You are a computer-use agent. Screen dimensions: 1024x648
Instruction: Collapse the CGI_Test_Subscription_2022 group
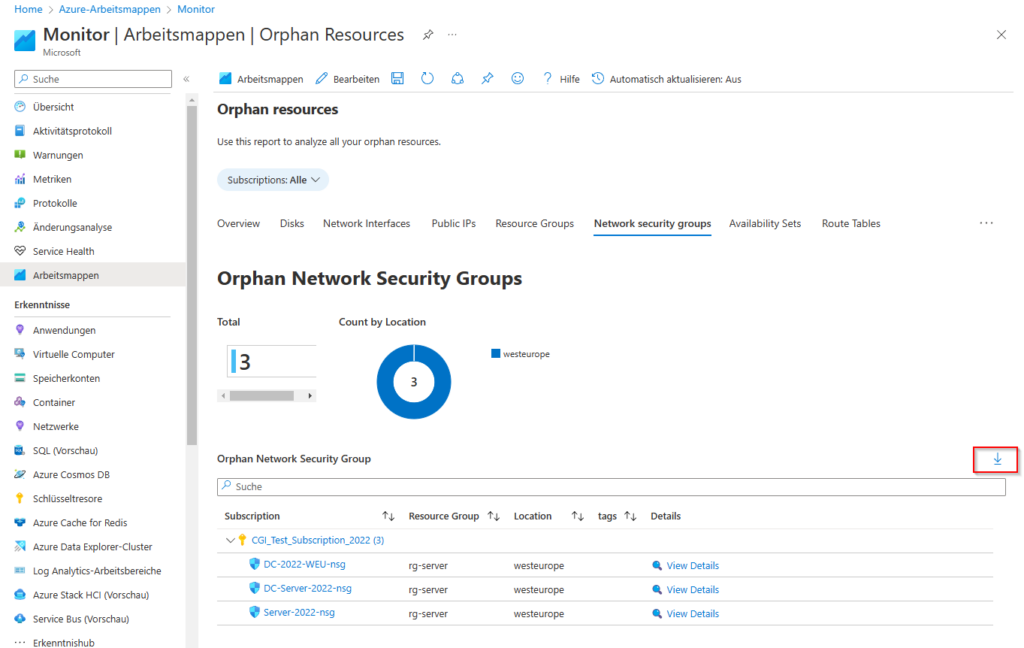tap(230, 540)
